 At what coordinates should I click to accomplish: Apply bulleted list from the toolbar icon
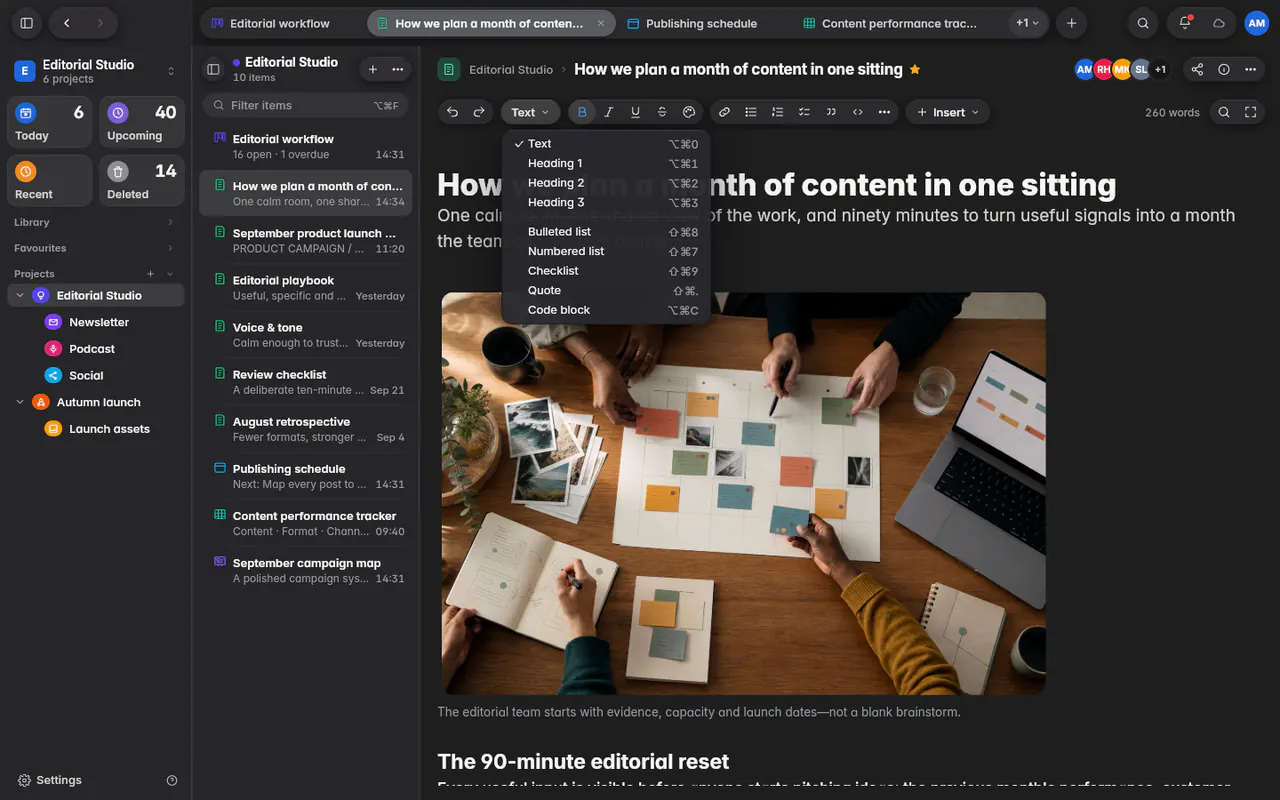[751, 112]
